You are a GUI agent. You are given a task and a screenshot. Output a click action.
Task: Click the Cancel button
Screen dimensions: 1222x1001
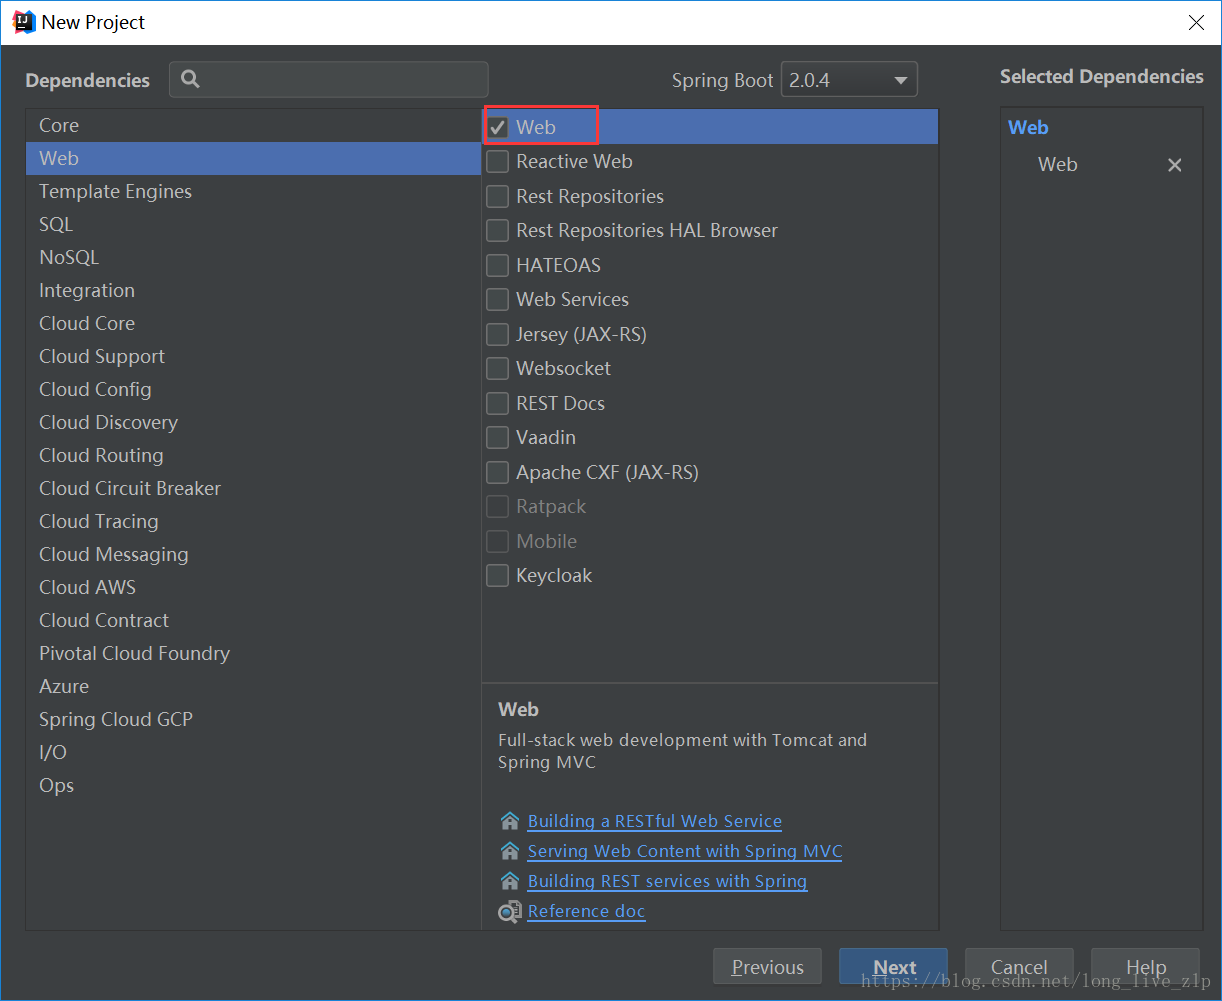click(x=1019, y=967)
